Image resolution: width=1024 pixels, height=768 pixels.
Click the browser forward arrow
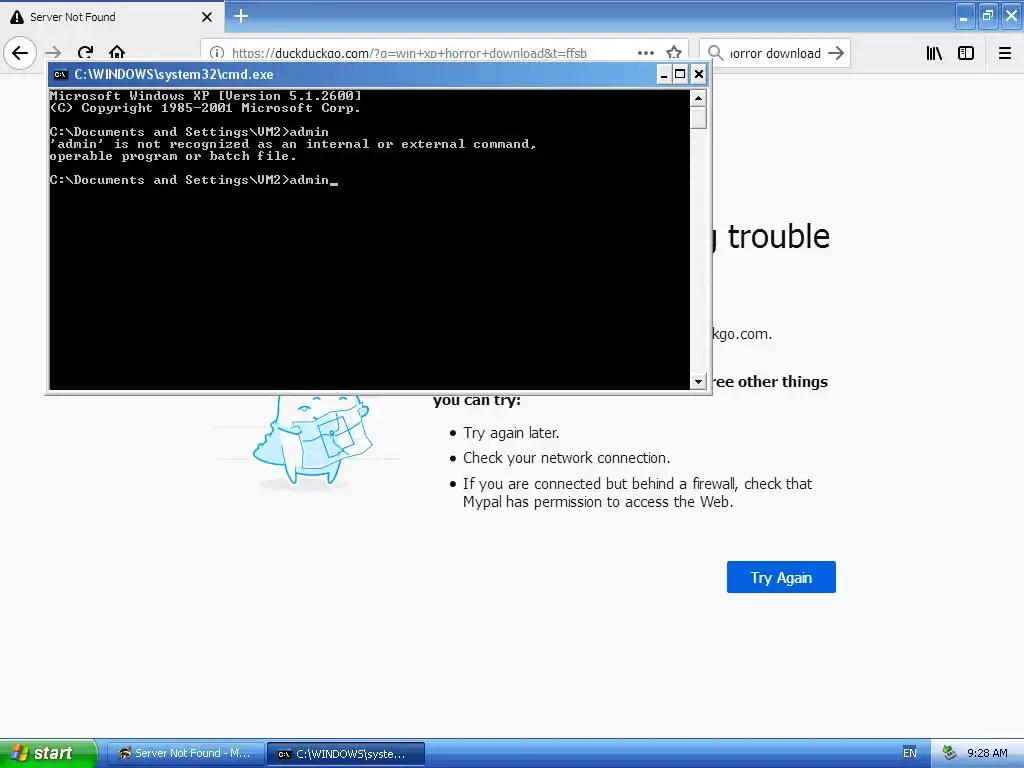tap(54, 53)
